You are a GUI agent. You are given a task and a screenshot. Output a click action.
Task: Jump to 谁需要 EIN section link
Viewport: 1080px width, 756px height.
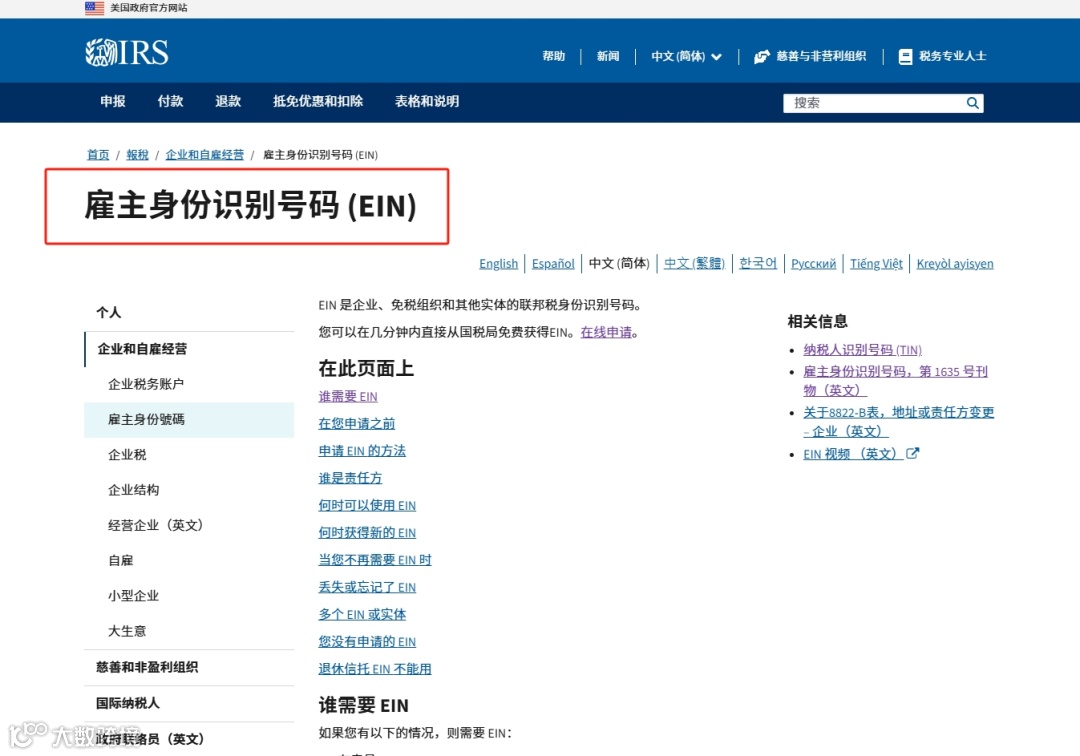click(x=348, y=397)
